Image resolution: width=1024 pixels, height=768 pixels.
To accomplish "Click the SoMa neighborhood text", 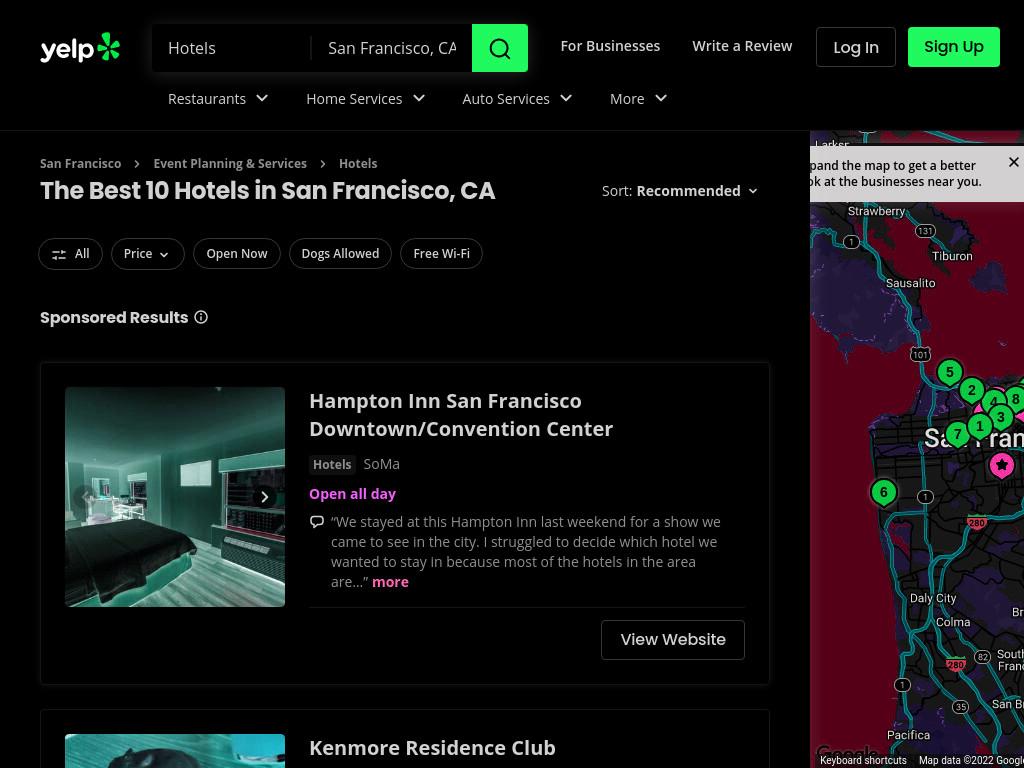I will pos(381,464).
